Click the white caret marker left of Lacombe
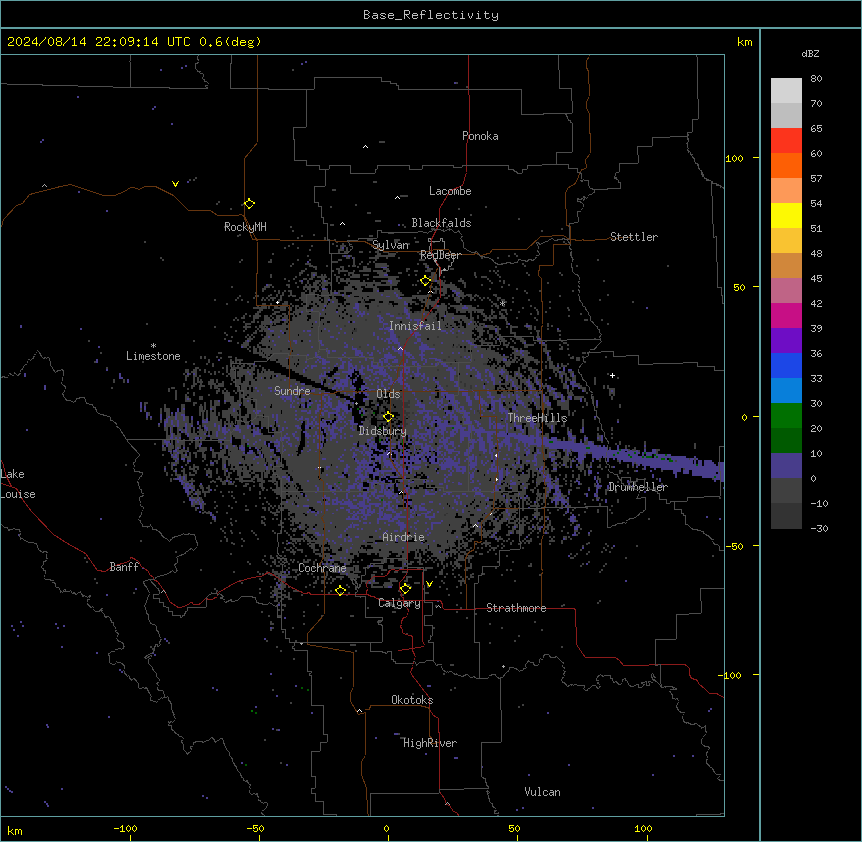 click(397, 197)
